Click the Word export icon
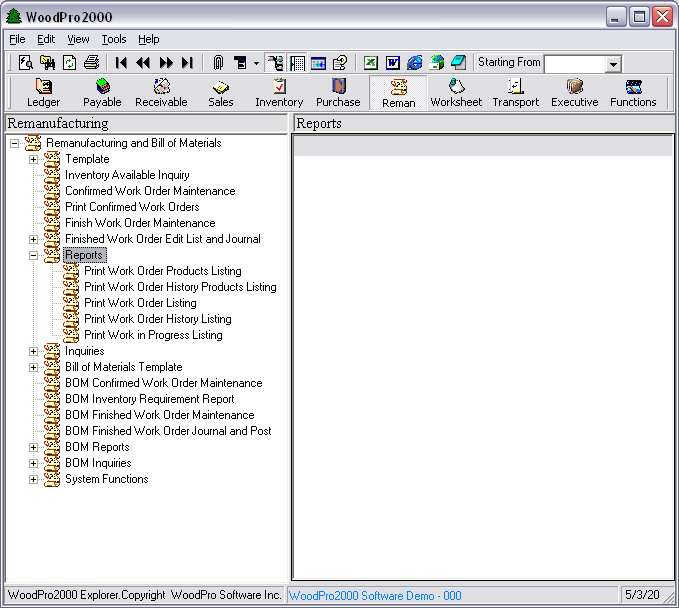679x608 pixels. click(x=393, y=63)
